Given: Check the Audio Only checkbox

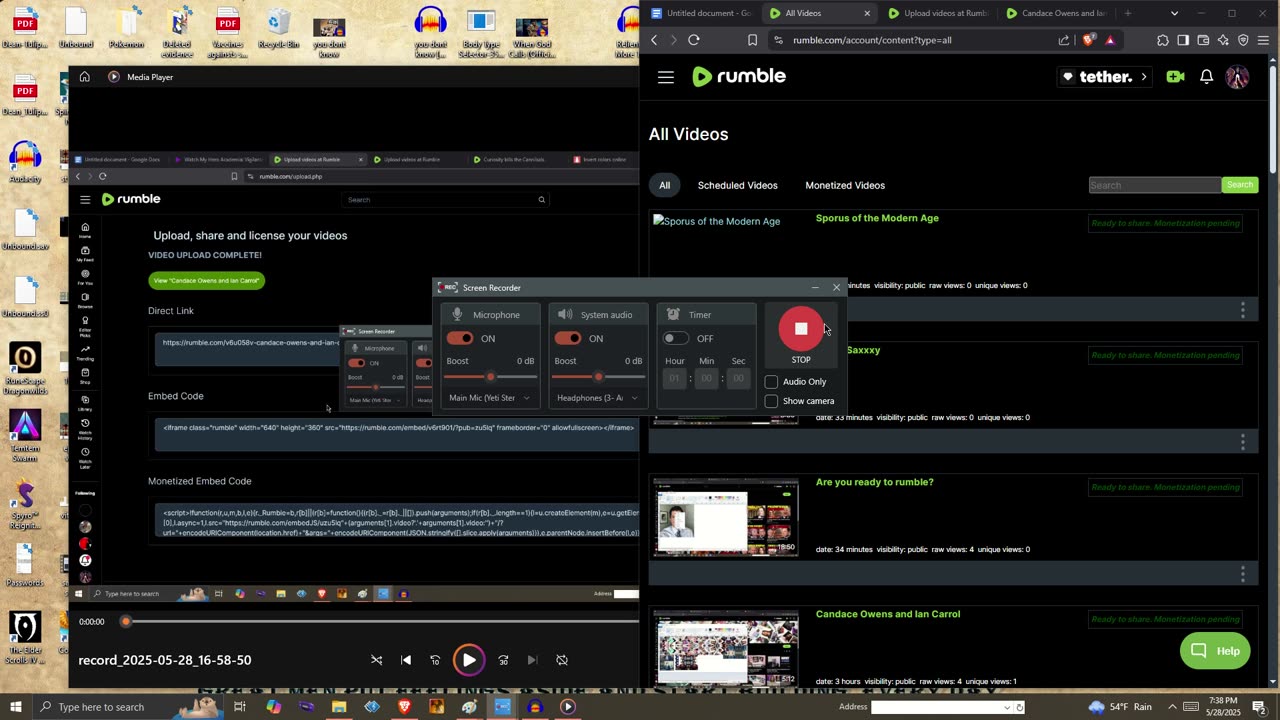Looking at the screenshot, I should point(771,382).
